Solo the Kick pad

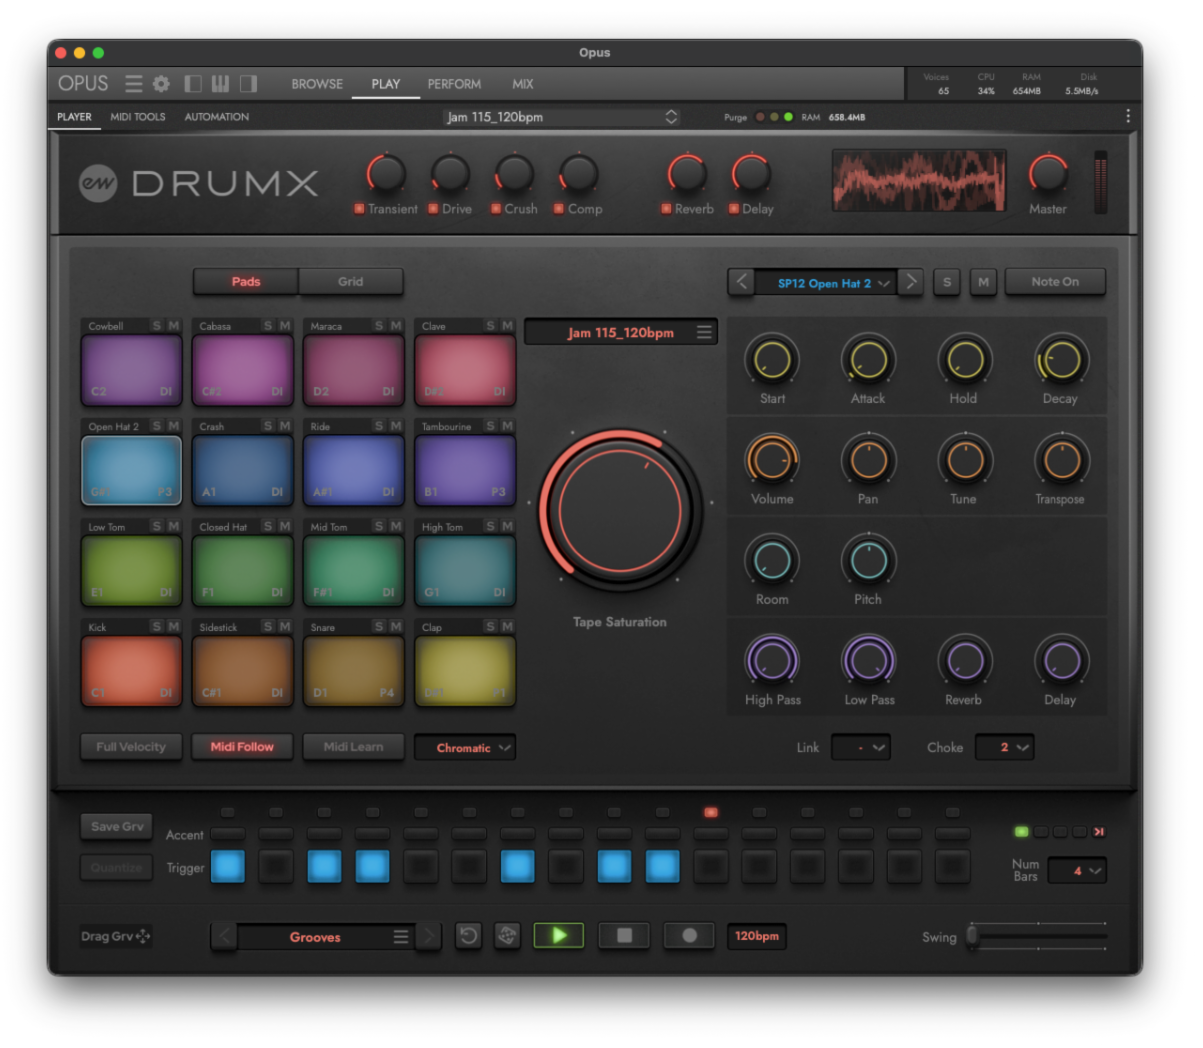pyautogui.click(x=155, y=626)
